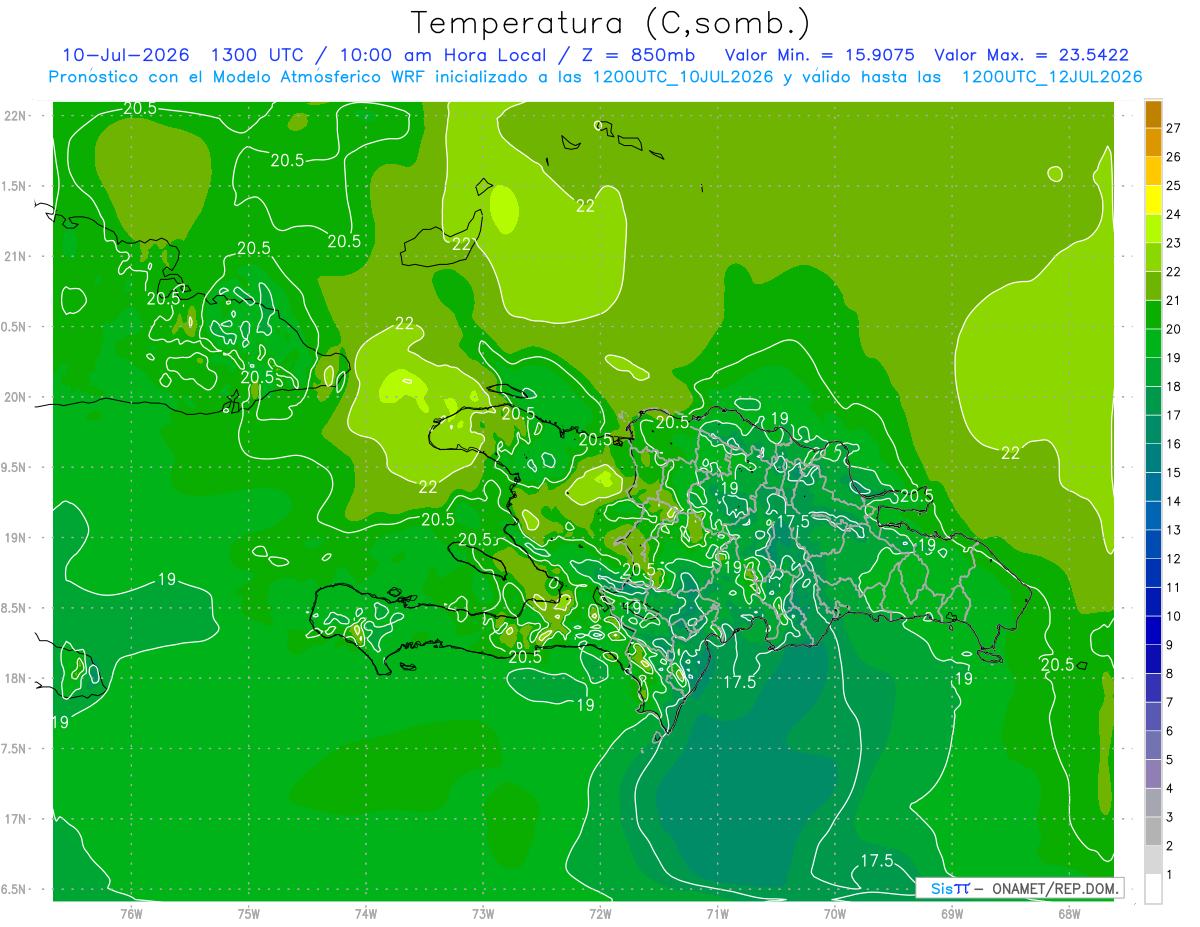Select the orange legend swatch between 26 and 27

point(1153,143)
